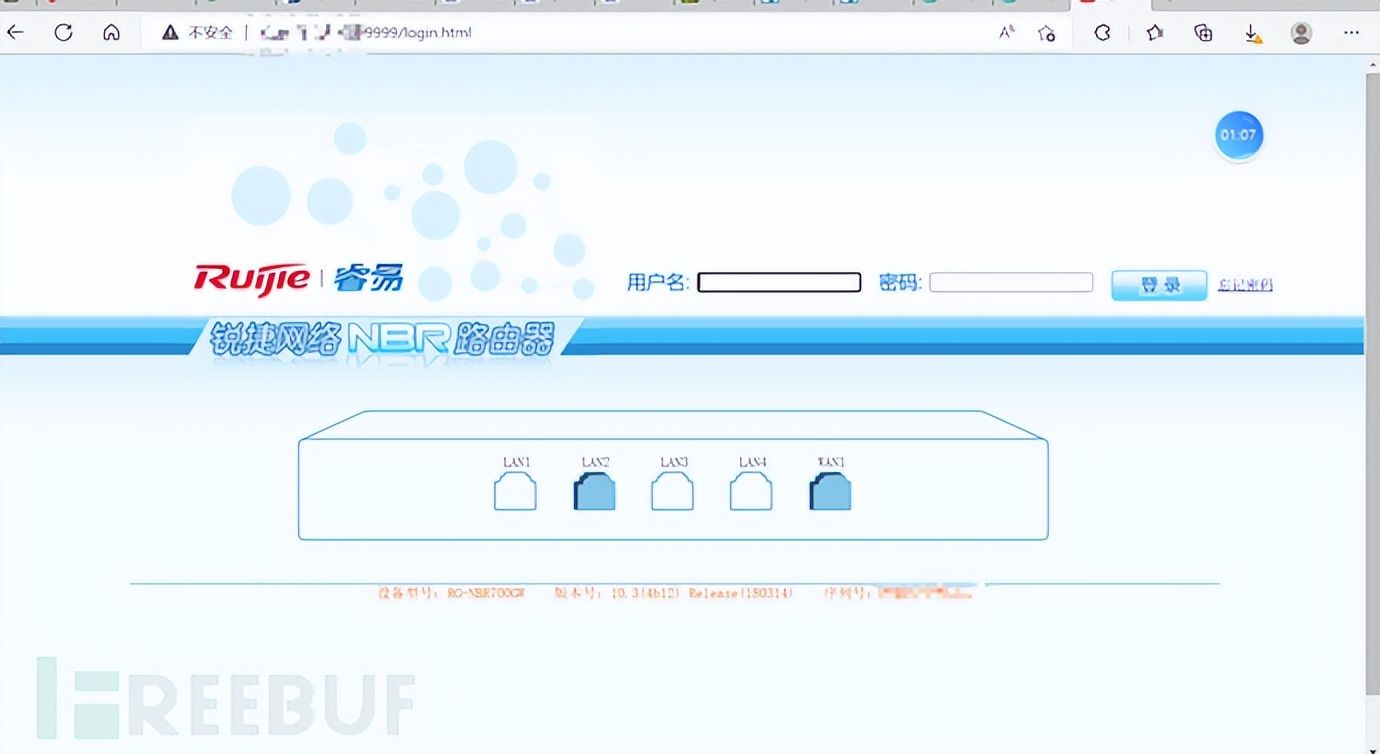Image resolution: width=1380 pixels, height=754 pixels.
Task: Click the blue 01:07 timer circle
Action: (x=1239, y=135)
